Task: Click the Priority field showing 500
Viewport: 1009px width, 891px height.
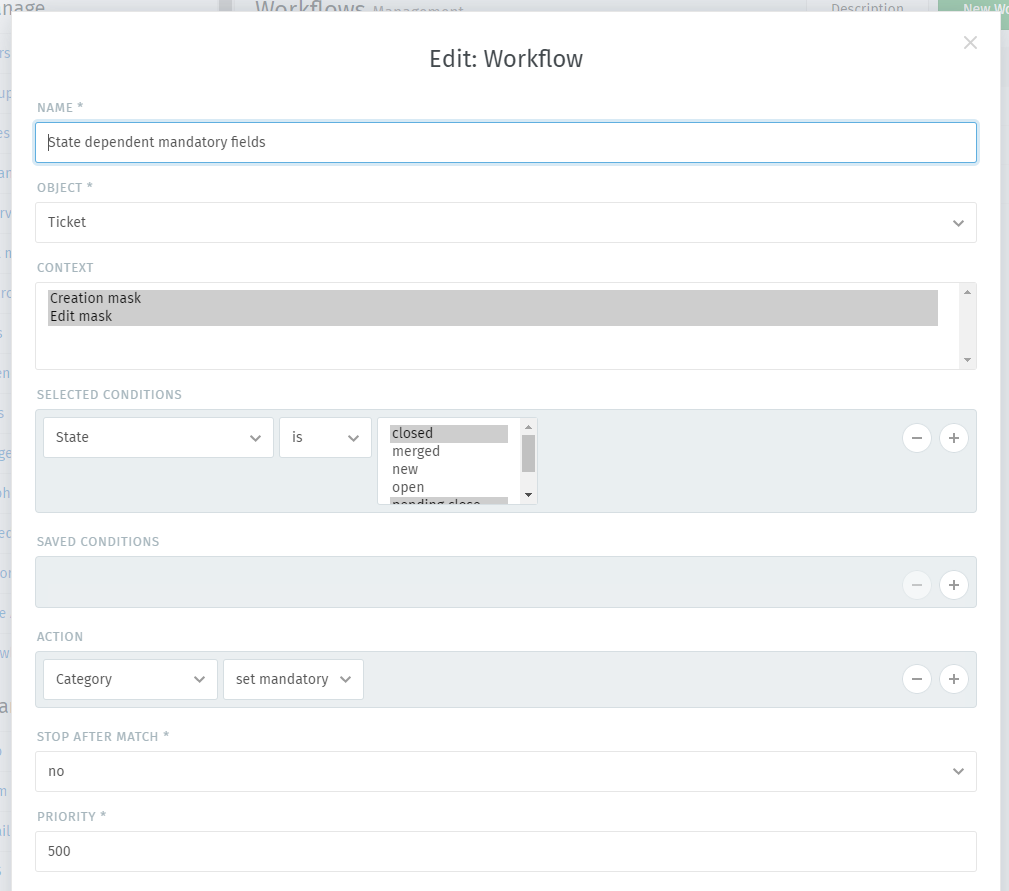Action: point(506,852)
